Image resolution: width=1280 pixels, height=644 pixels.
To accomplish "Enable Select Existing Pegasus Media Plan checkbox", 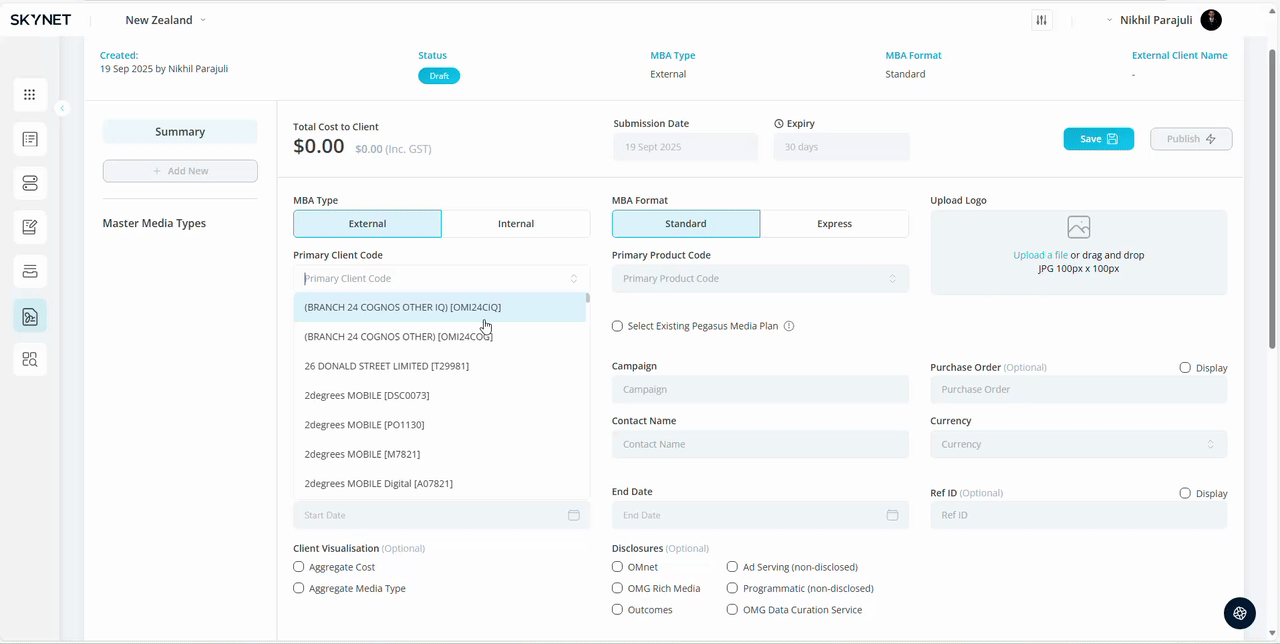I will [x=618, y=326].
